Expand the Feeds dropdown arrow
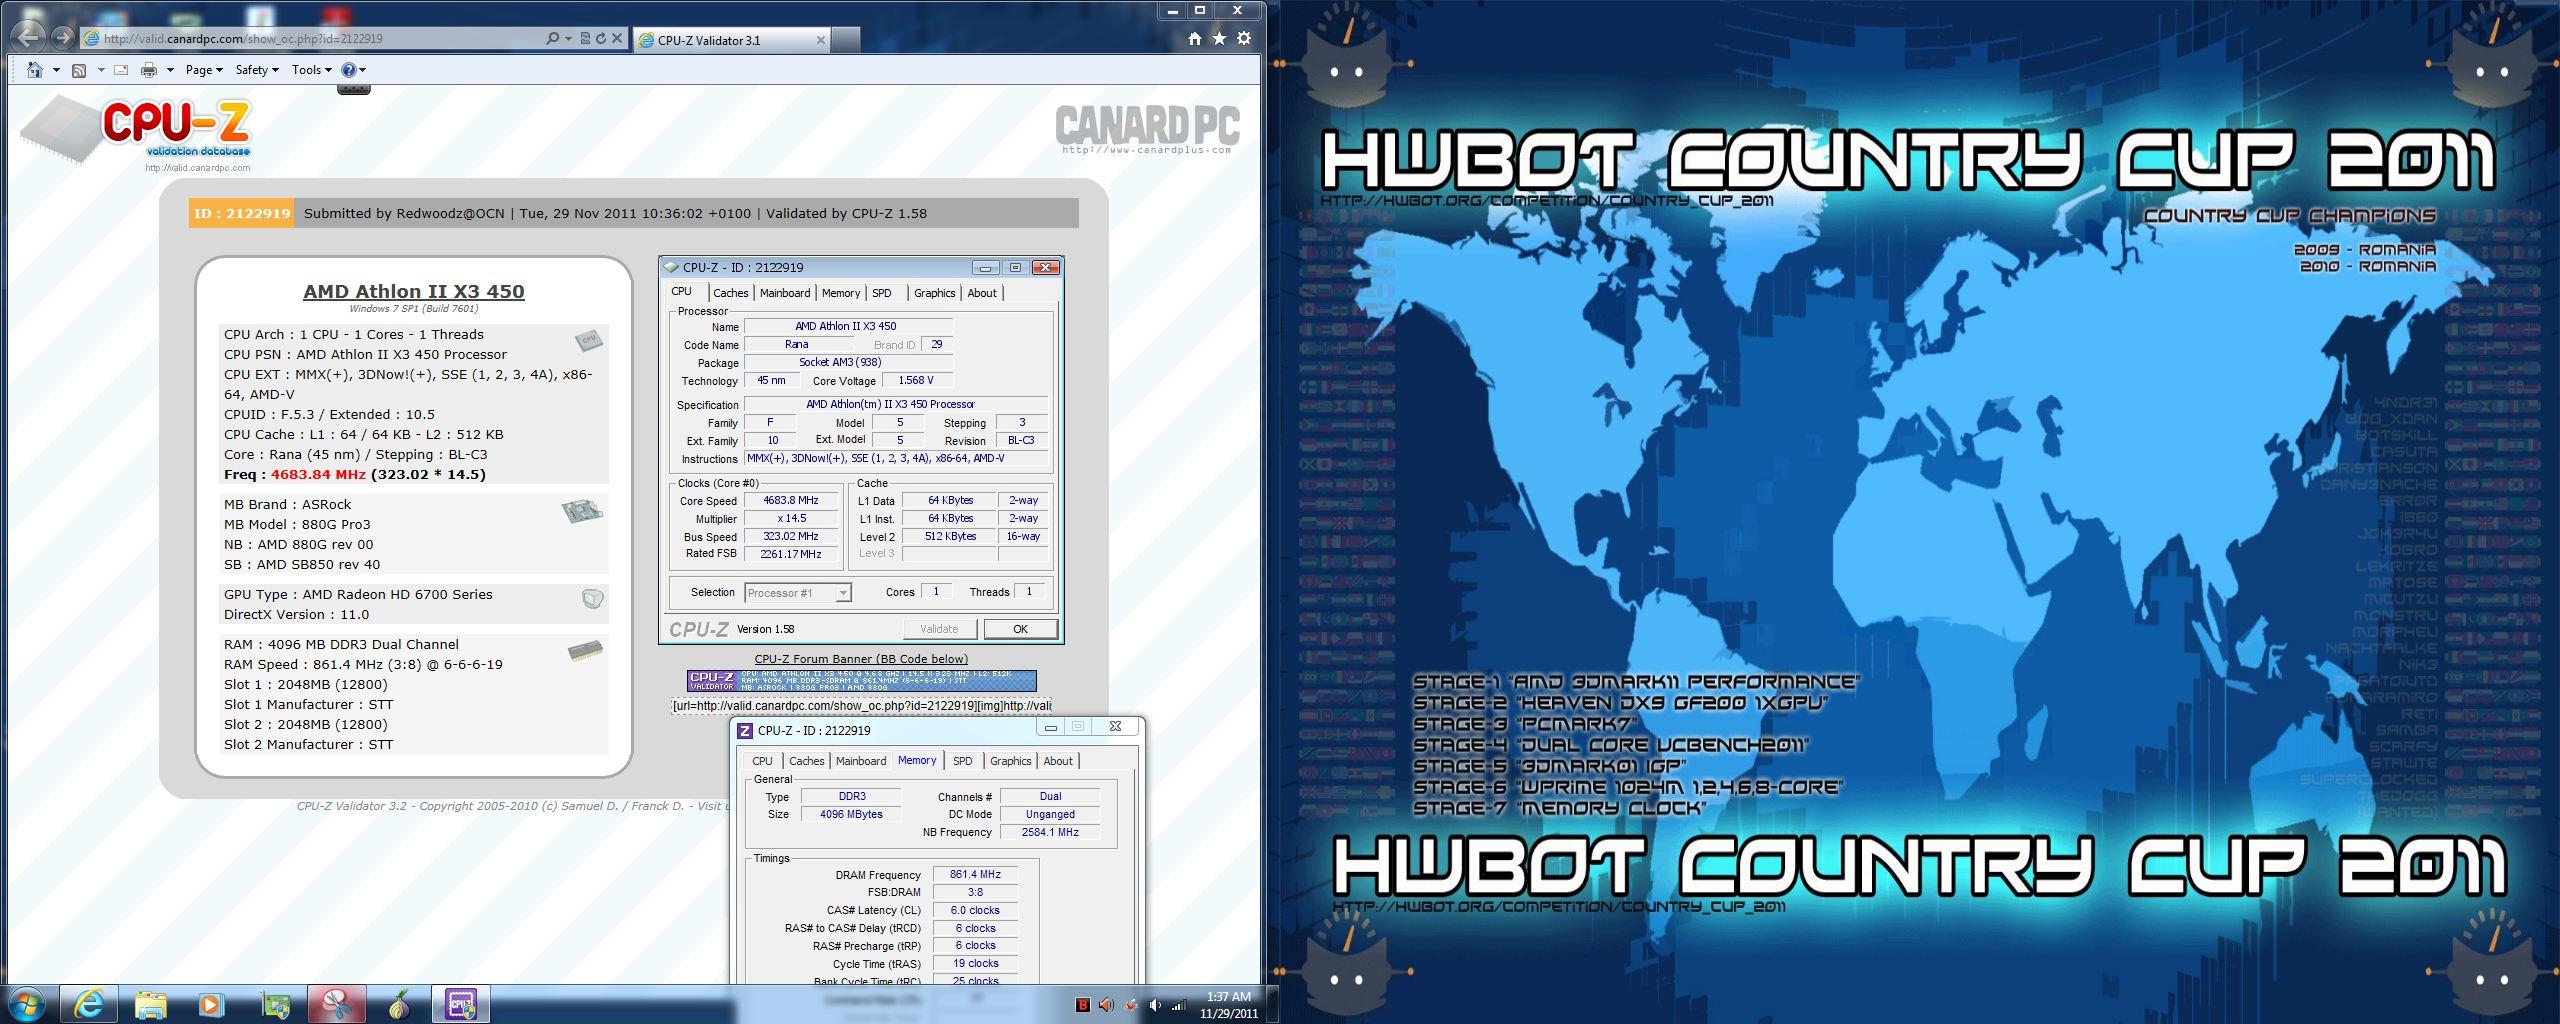This screenshot has height=1024, width=2560. [100, 70]
